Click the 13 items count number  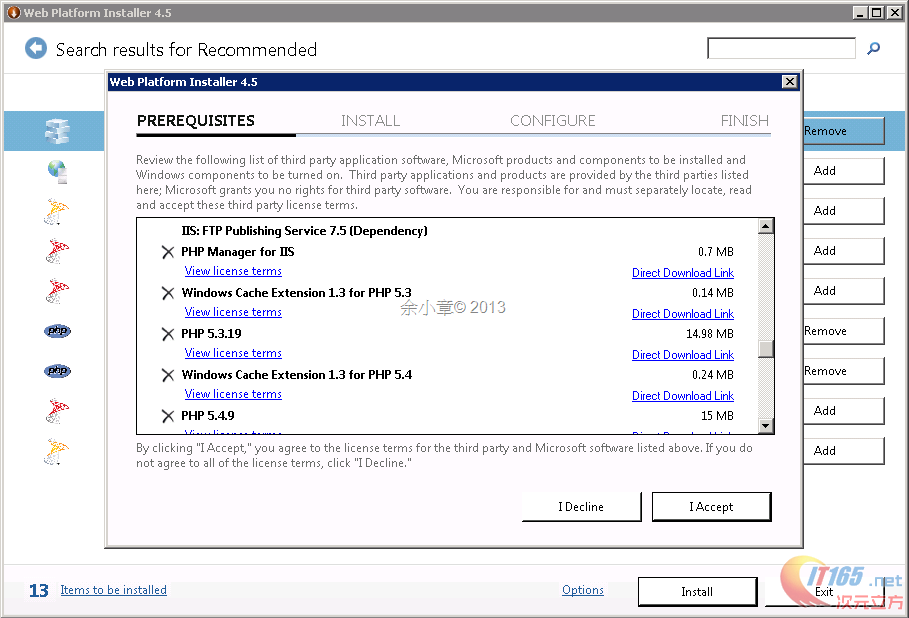tap(39, 591)
